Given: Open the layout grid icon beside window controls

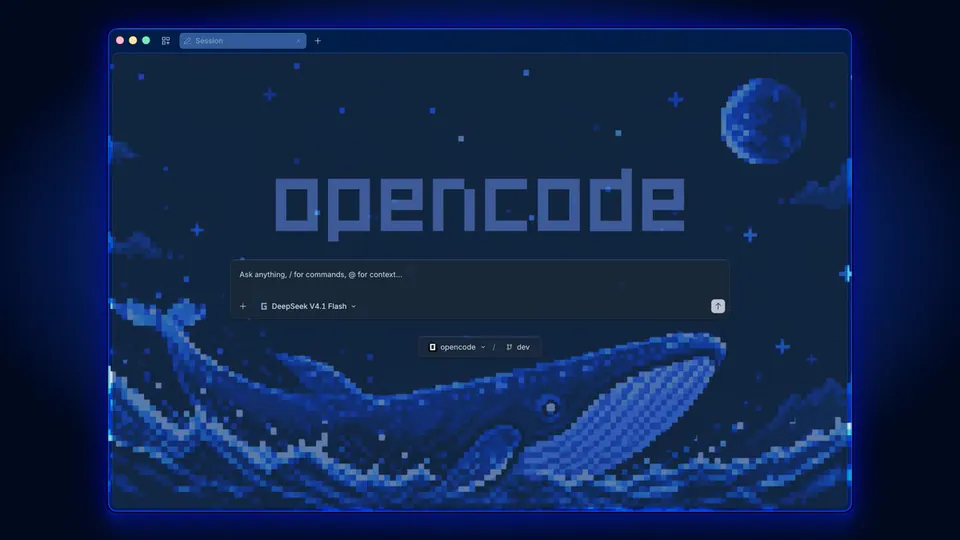Looking at the screenshot, I should click(165, 41).
